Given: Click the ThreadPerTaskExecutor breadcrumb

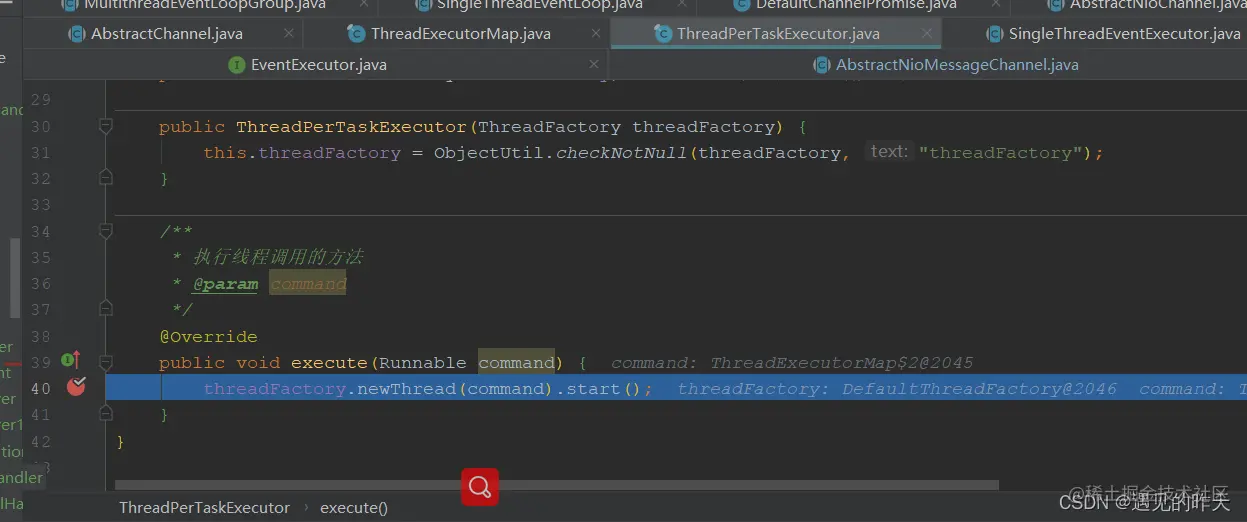Looking at the screenshot, I should click(204, 508).
